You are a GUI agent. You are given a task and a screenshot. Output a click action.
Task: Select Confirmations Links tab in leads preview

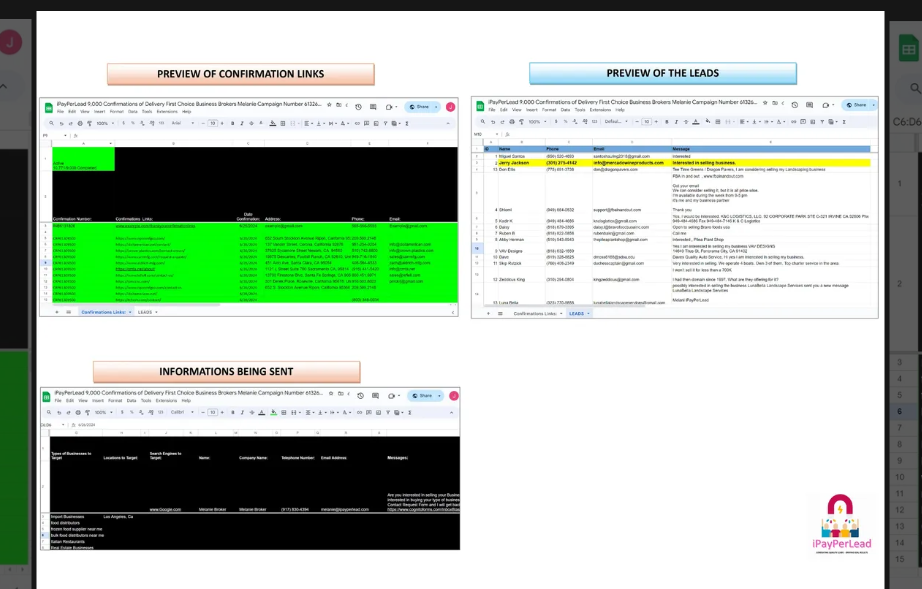pyautogui.click(x=535, y=313)
